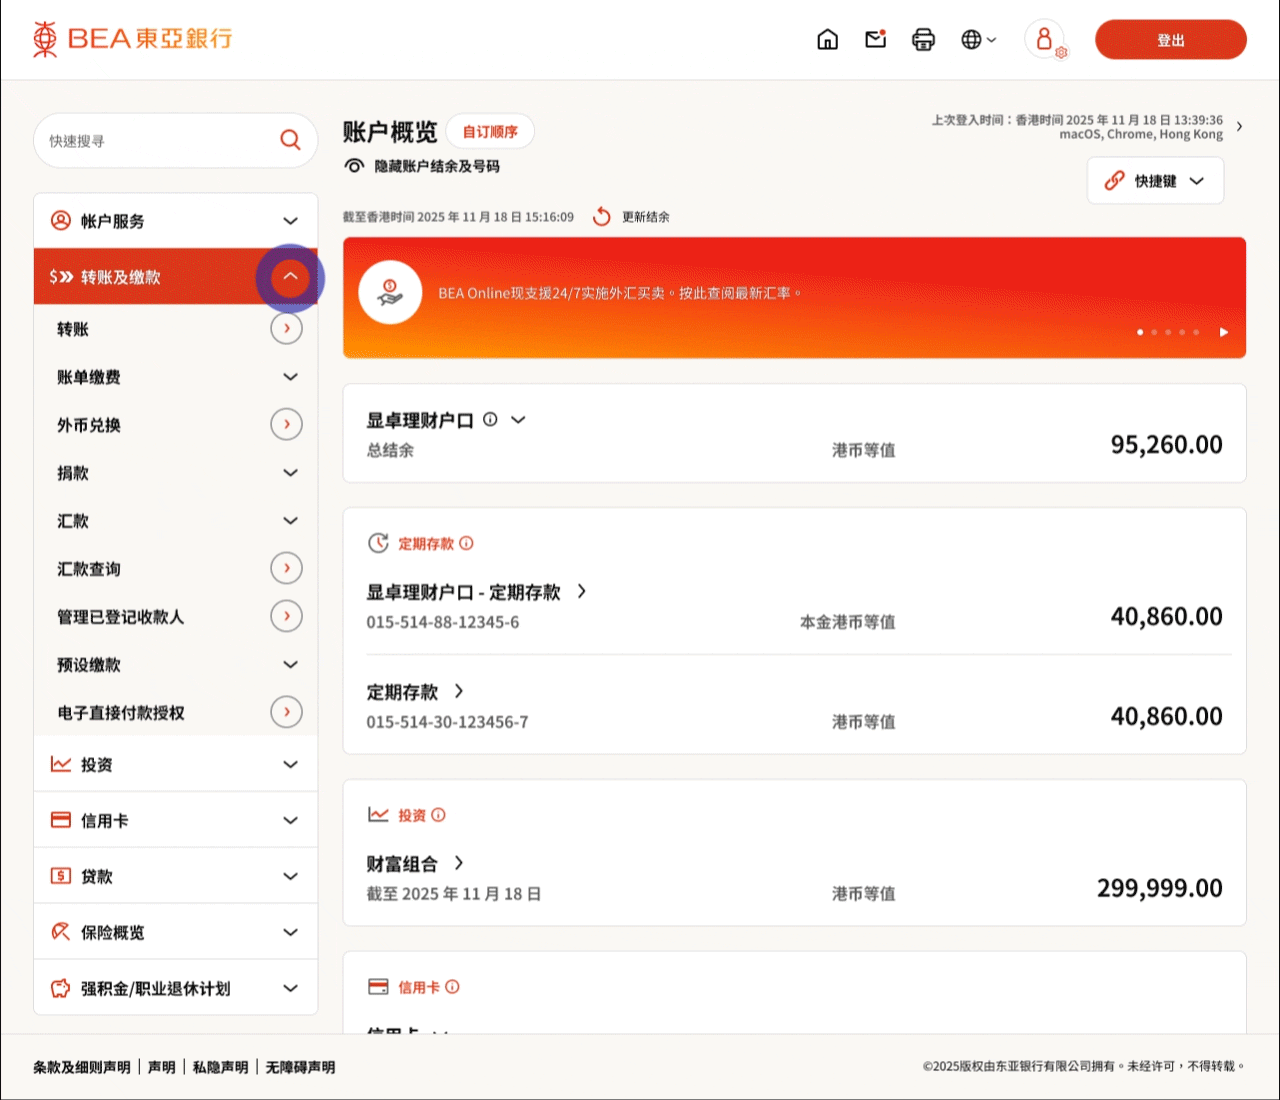The width and height of the screenshot is (1280, 1100).
Task: Expand the 帐户服务 menu
Action: (290, 221)
